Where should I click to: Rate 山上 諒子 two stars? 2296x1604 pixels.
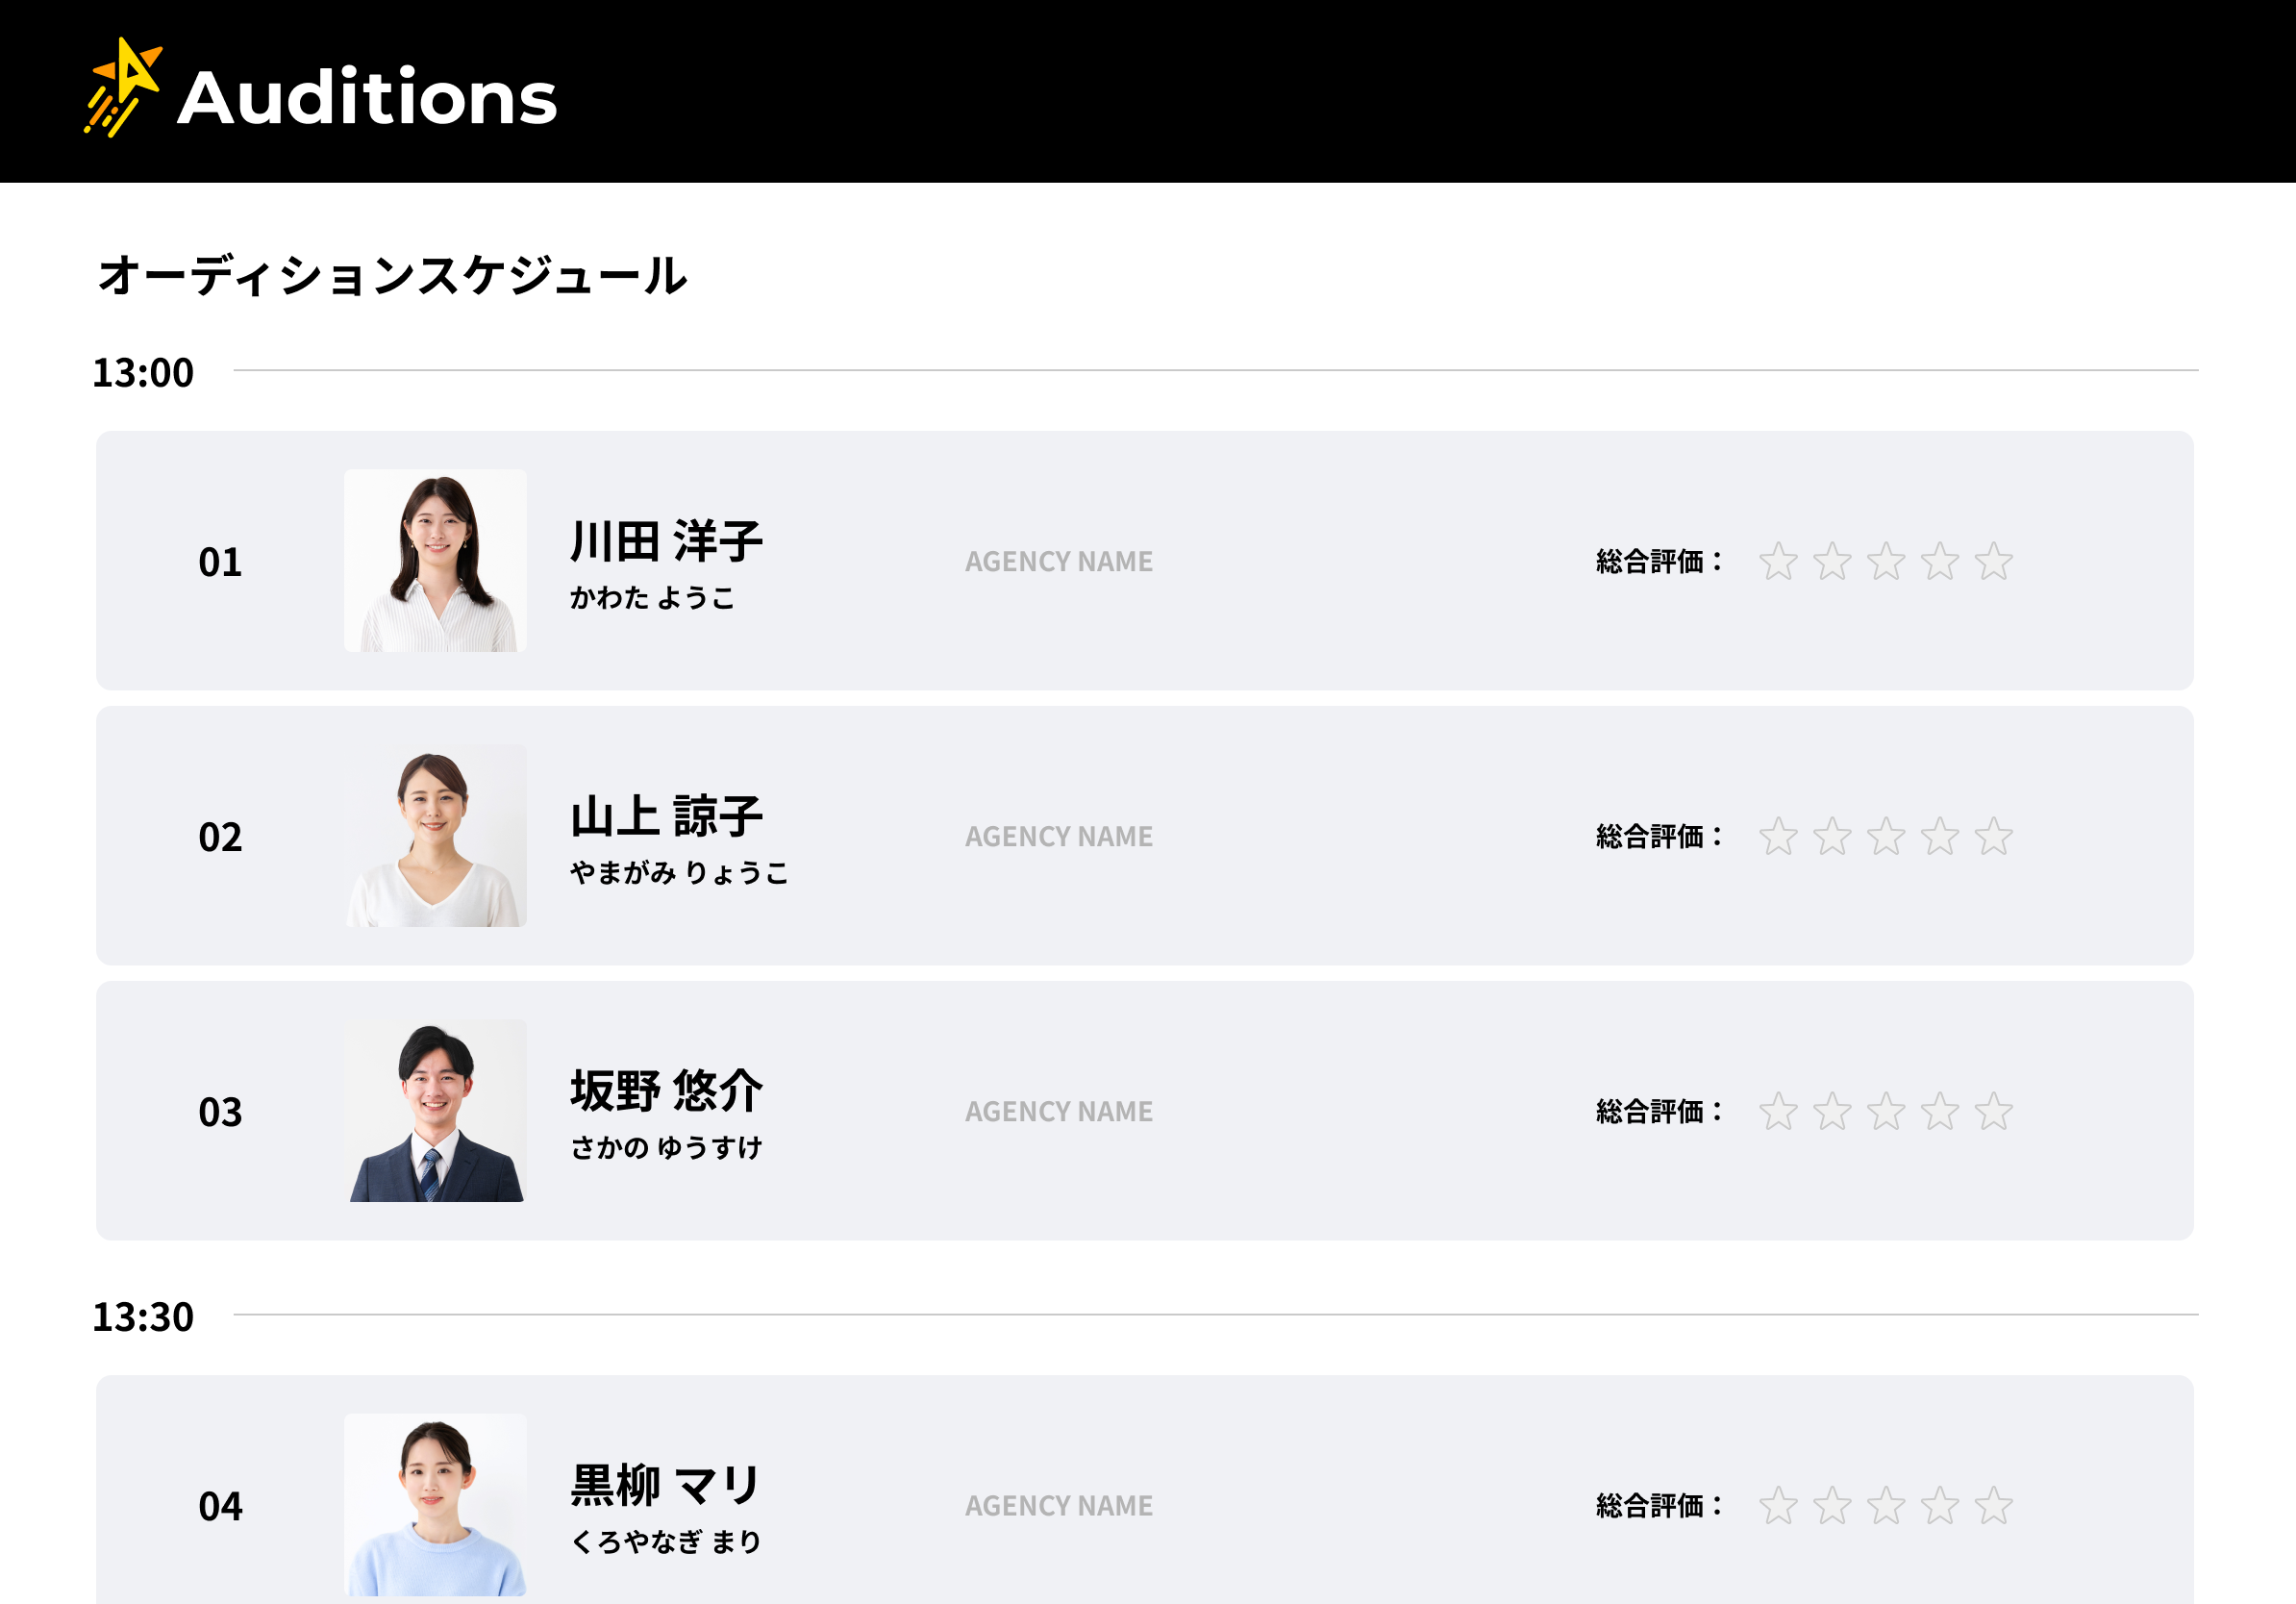click(x=1832, y=837)
